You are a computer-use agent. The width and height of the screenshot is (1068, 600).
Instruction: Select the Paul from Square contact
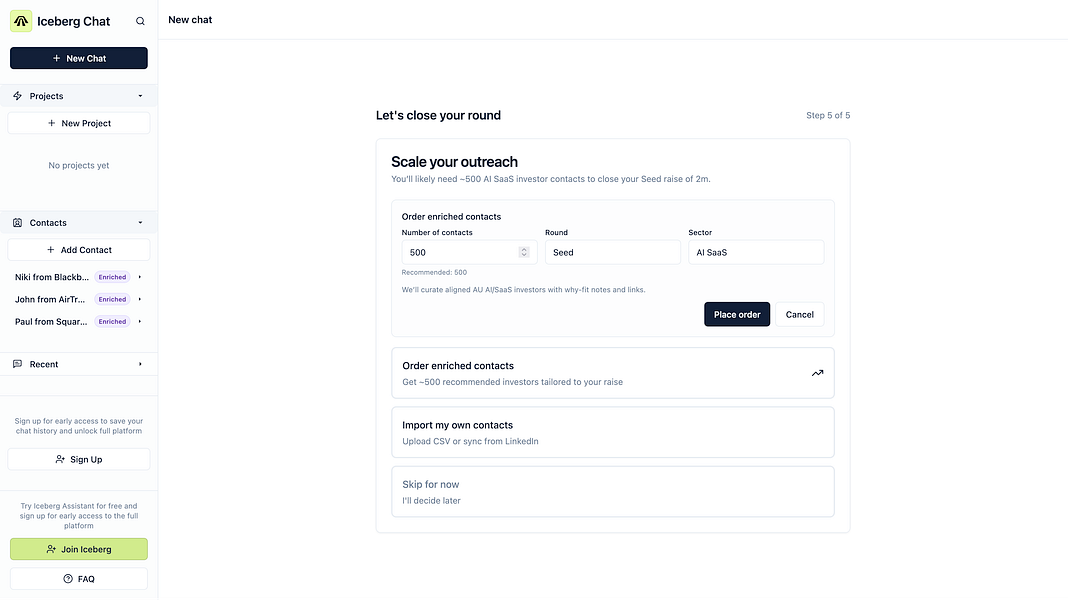51,322
